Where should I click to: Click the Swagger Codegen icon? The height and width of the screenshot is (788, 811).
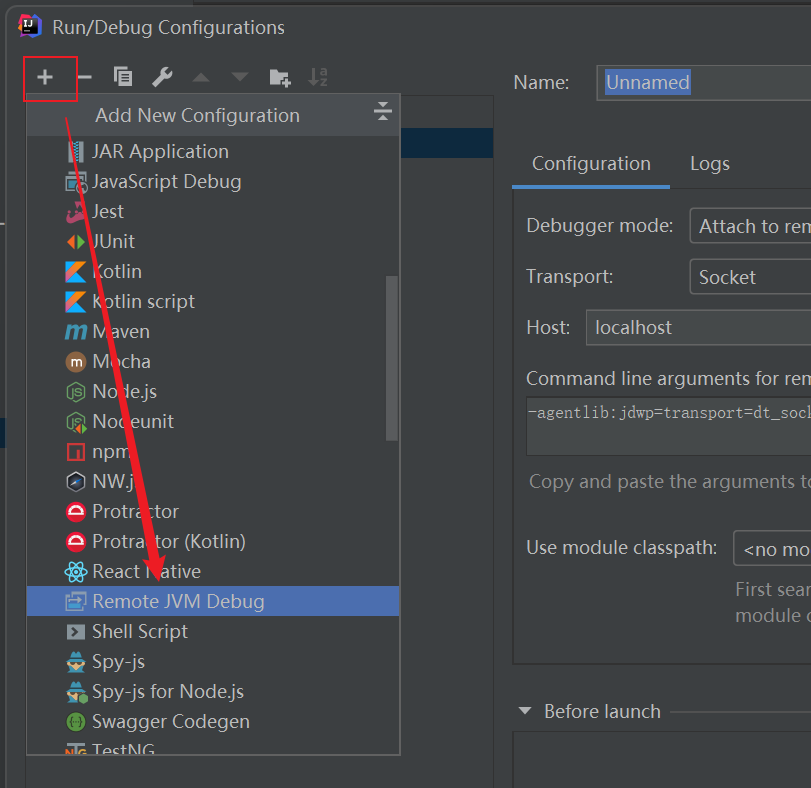76,722
